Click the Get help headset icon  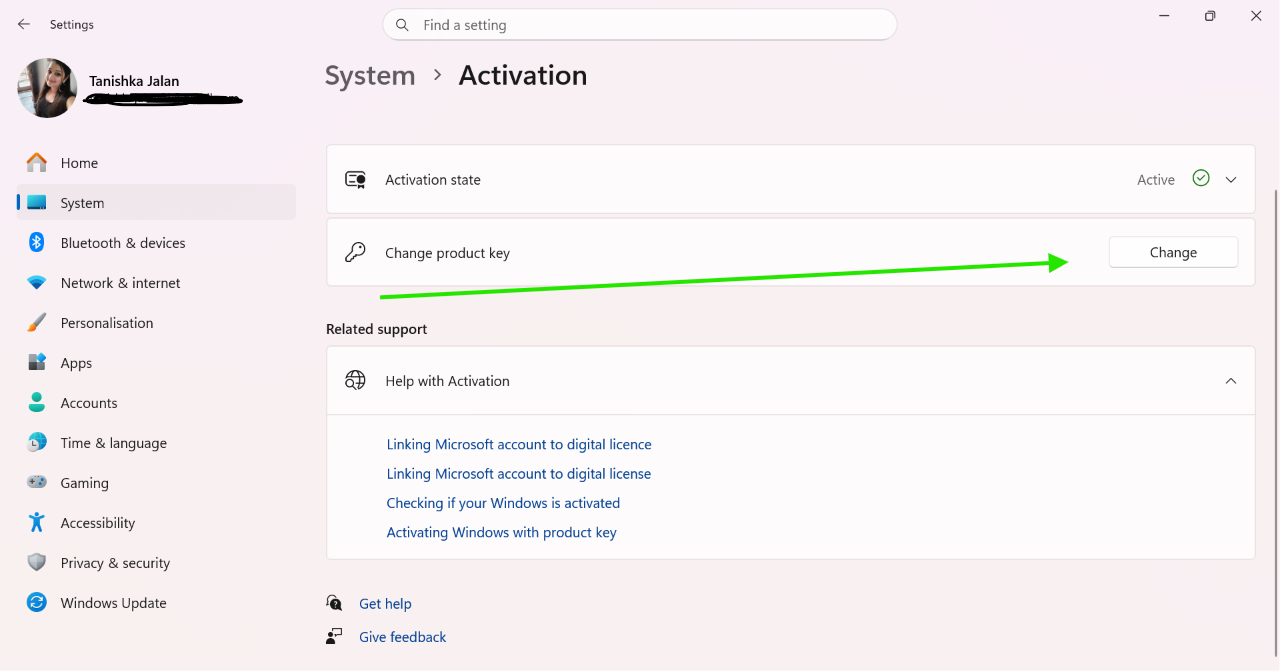click(334, 603)
